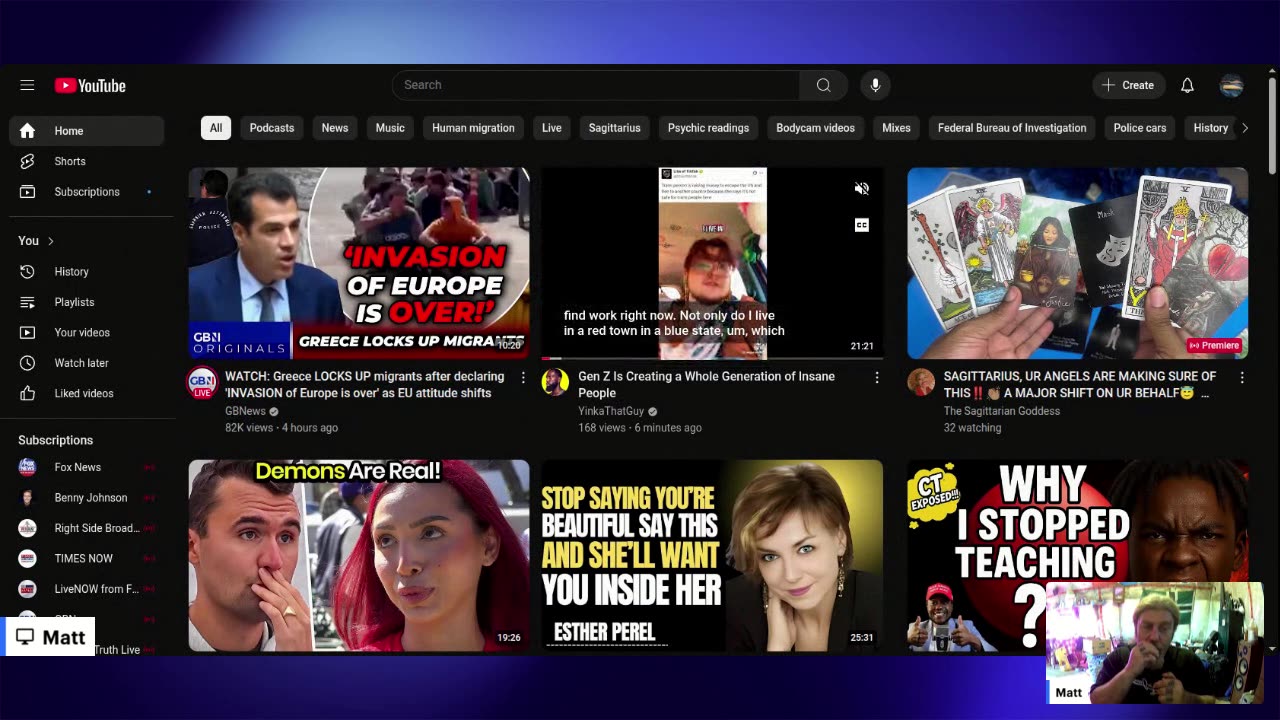Click the Subscriptions section heading

pyautogui.click(x=56, y=440)
